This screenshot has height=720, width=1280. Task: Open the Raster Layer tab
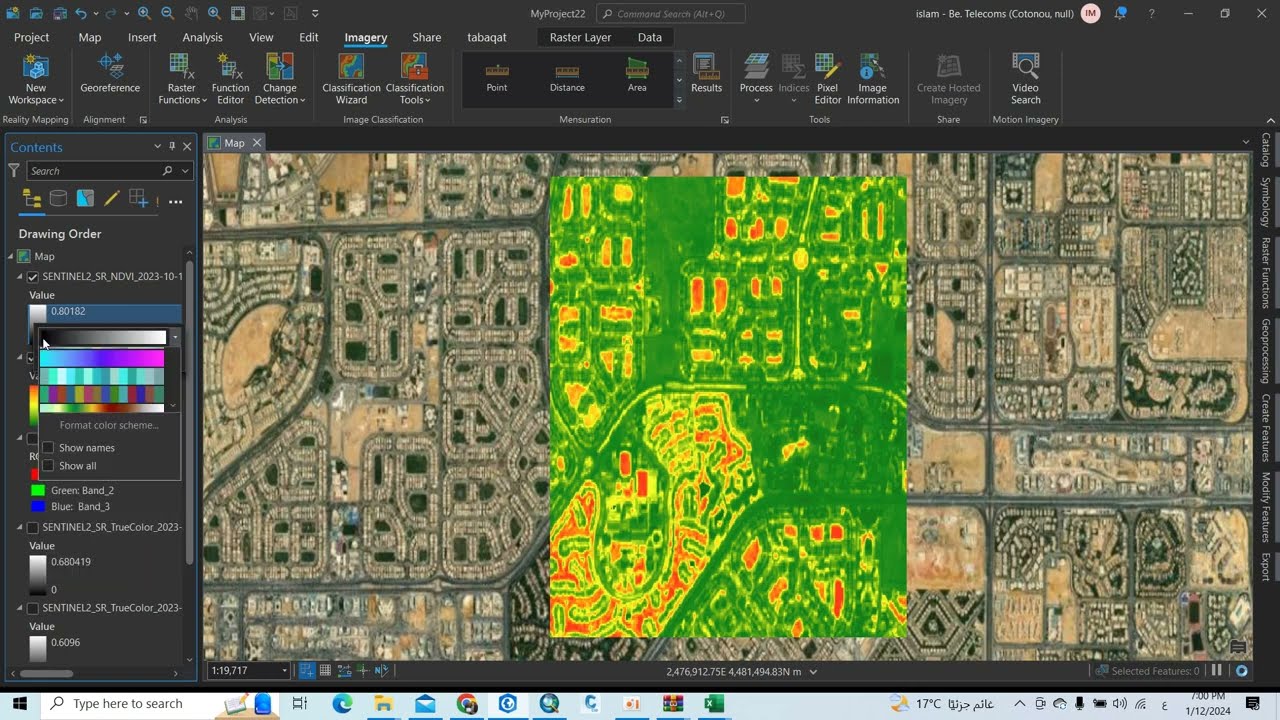[x=580, y=37]
